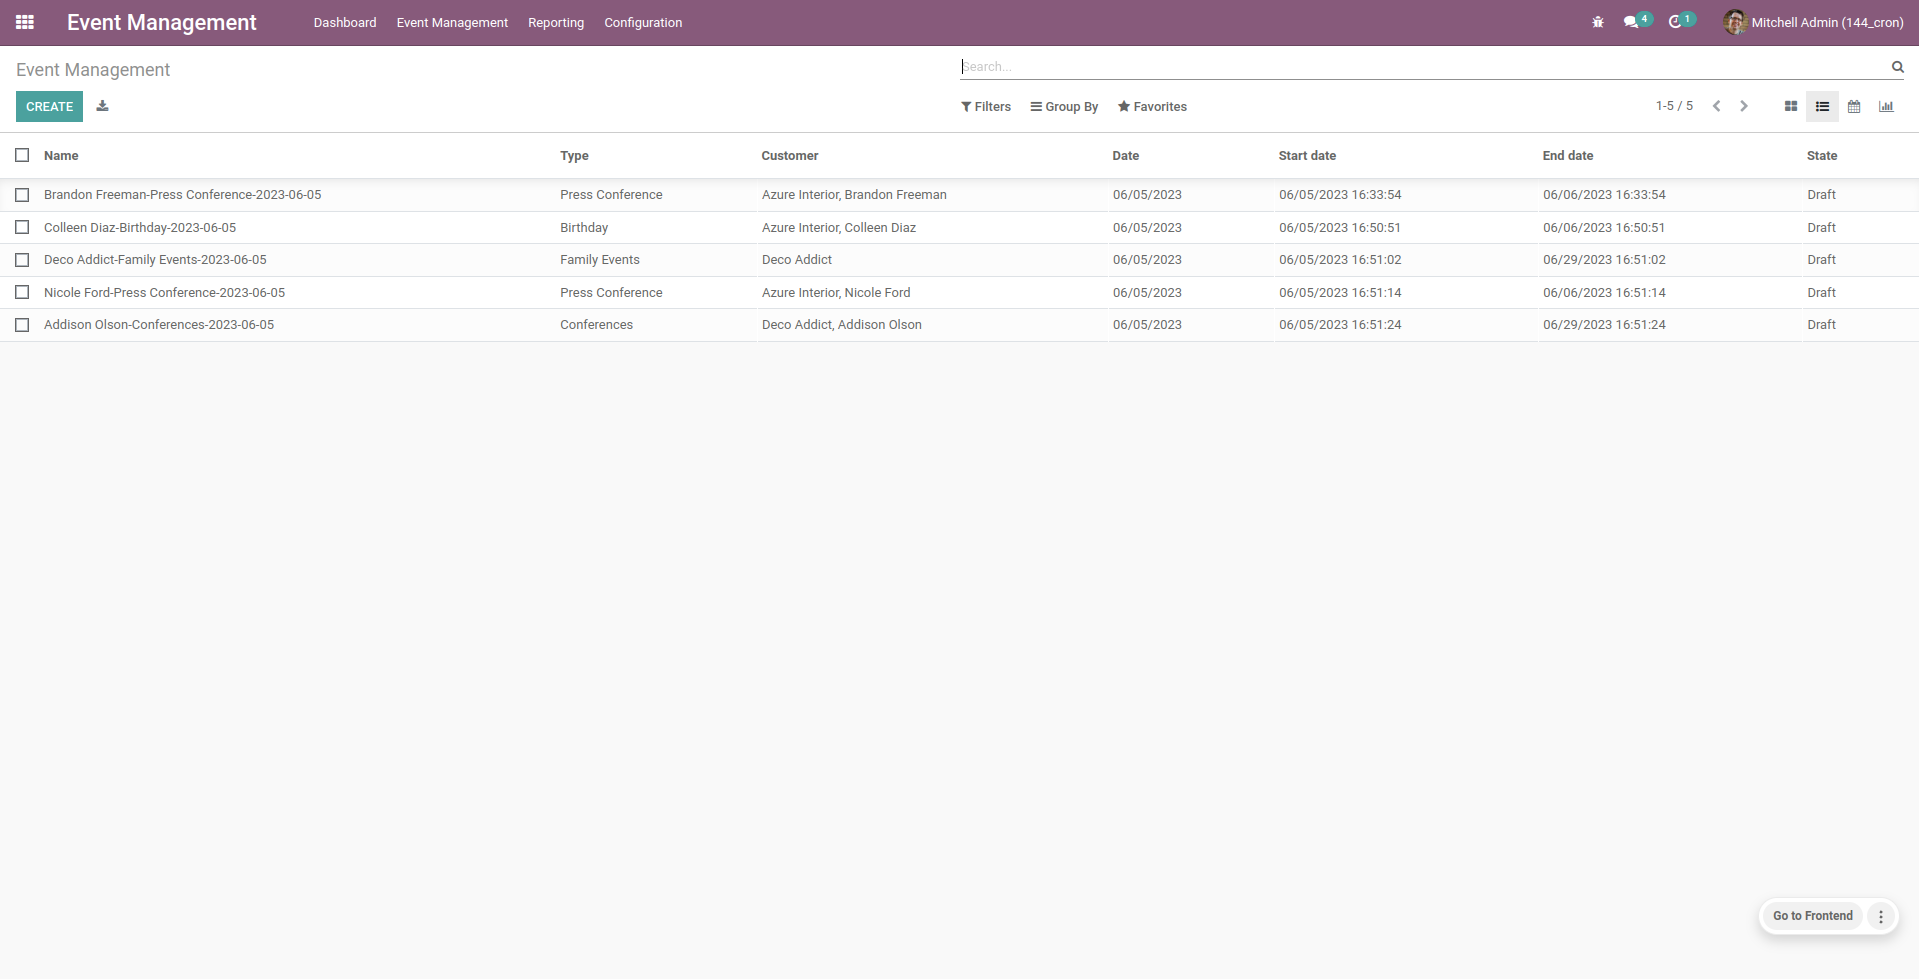Viewport: 1919px width, 979px height.
Task: Click Draft state in Addison Olson row
Action: point(1821,325)
